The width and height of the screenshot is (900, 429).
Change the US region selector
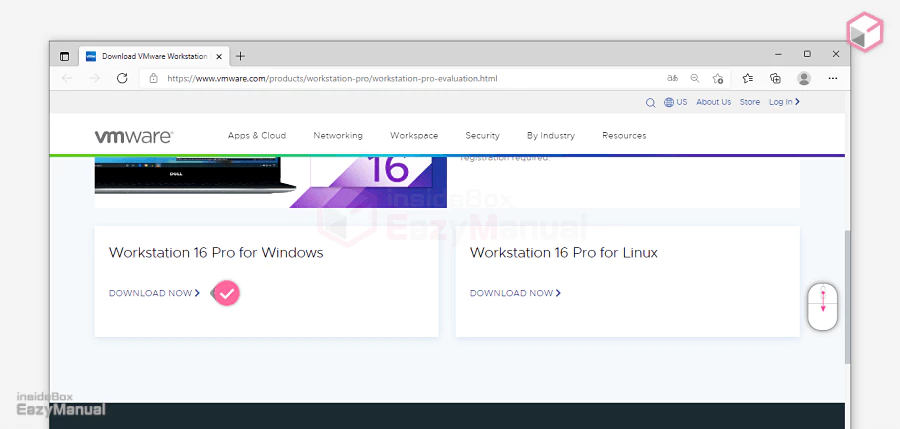click(676, 102)
